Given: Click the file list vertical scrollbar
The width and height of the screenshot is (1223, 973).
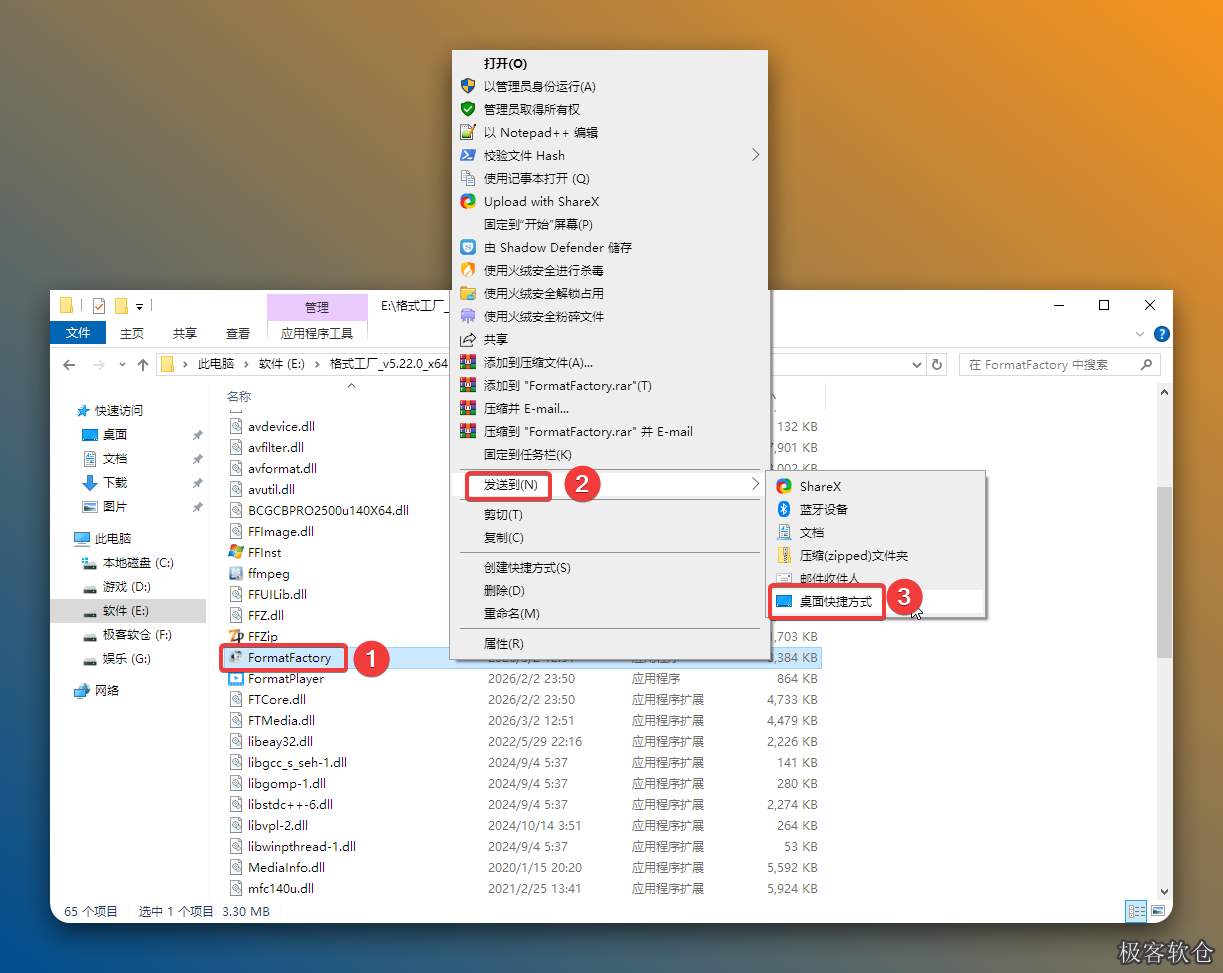Looking at the screenshot, I should pyautogui.click(x=1164, y=573).
